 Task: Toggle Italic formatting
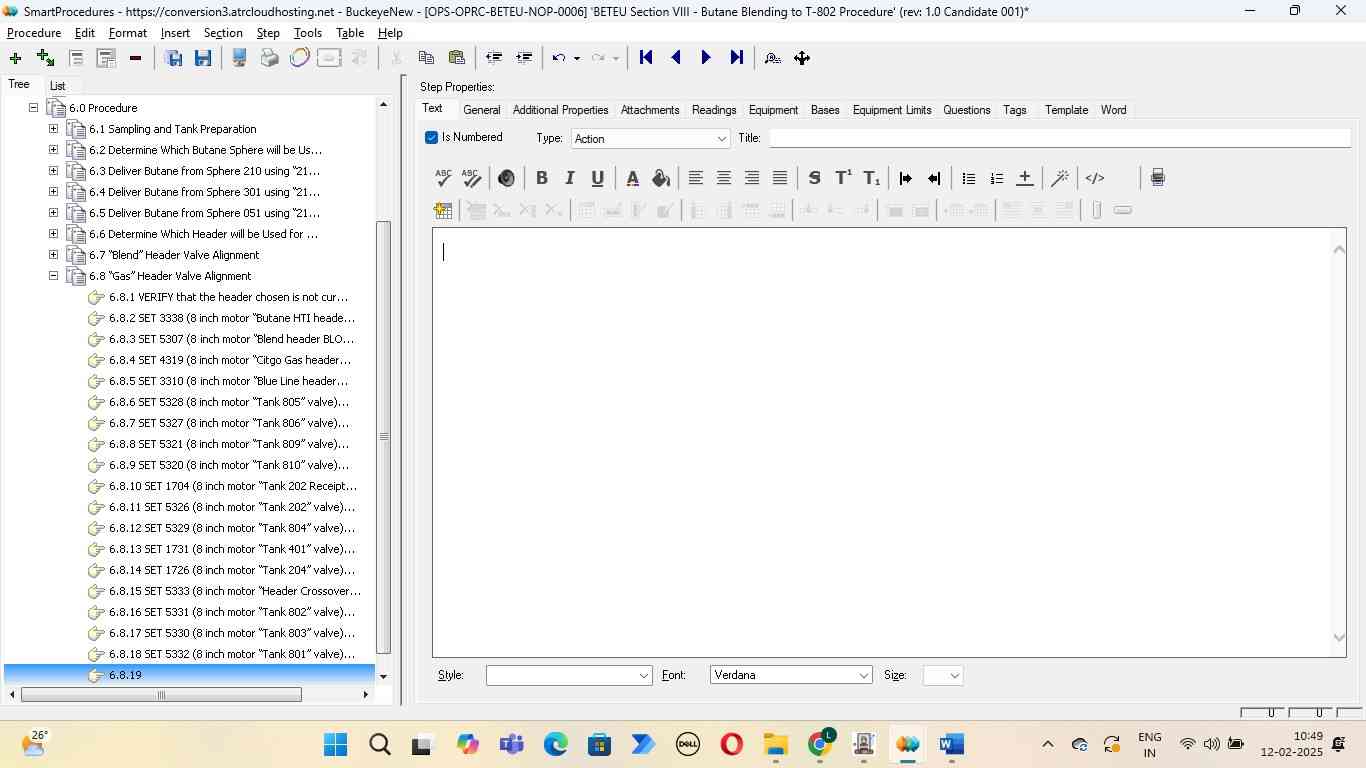569,178
